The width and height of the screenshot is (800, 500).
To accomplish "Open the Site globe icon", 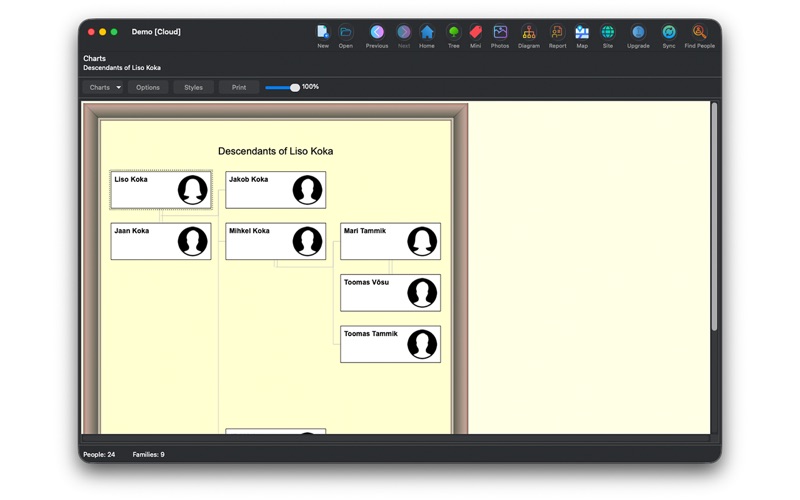I will pos(607,32).
